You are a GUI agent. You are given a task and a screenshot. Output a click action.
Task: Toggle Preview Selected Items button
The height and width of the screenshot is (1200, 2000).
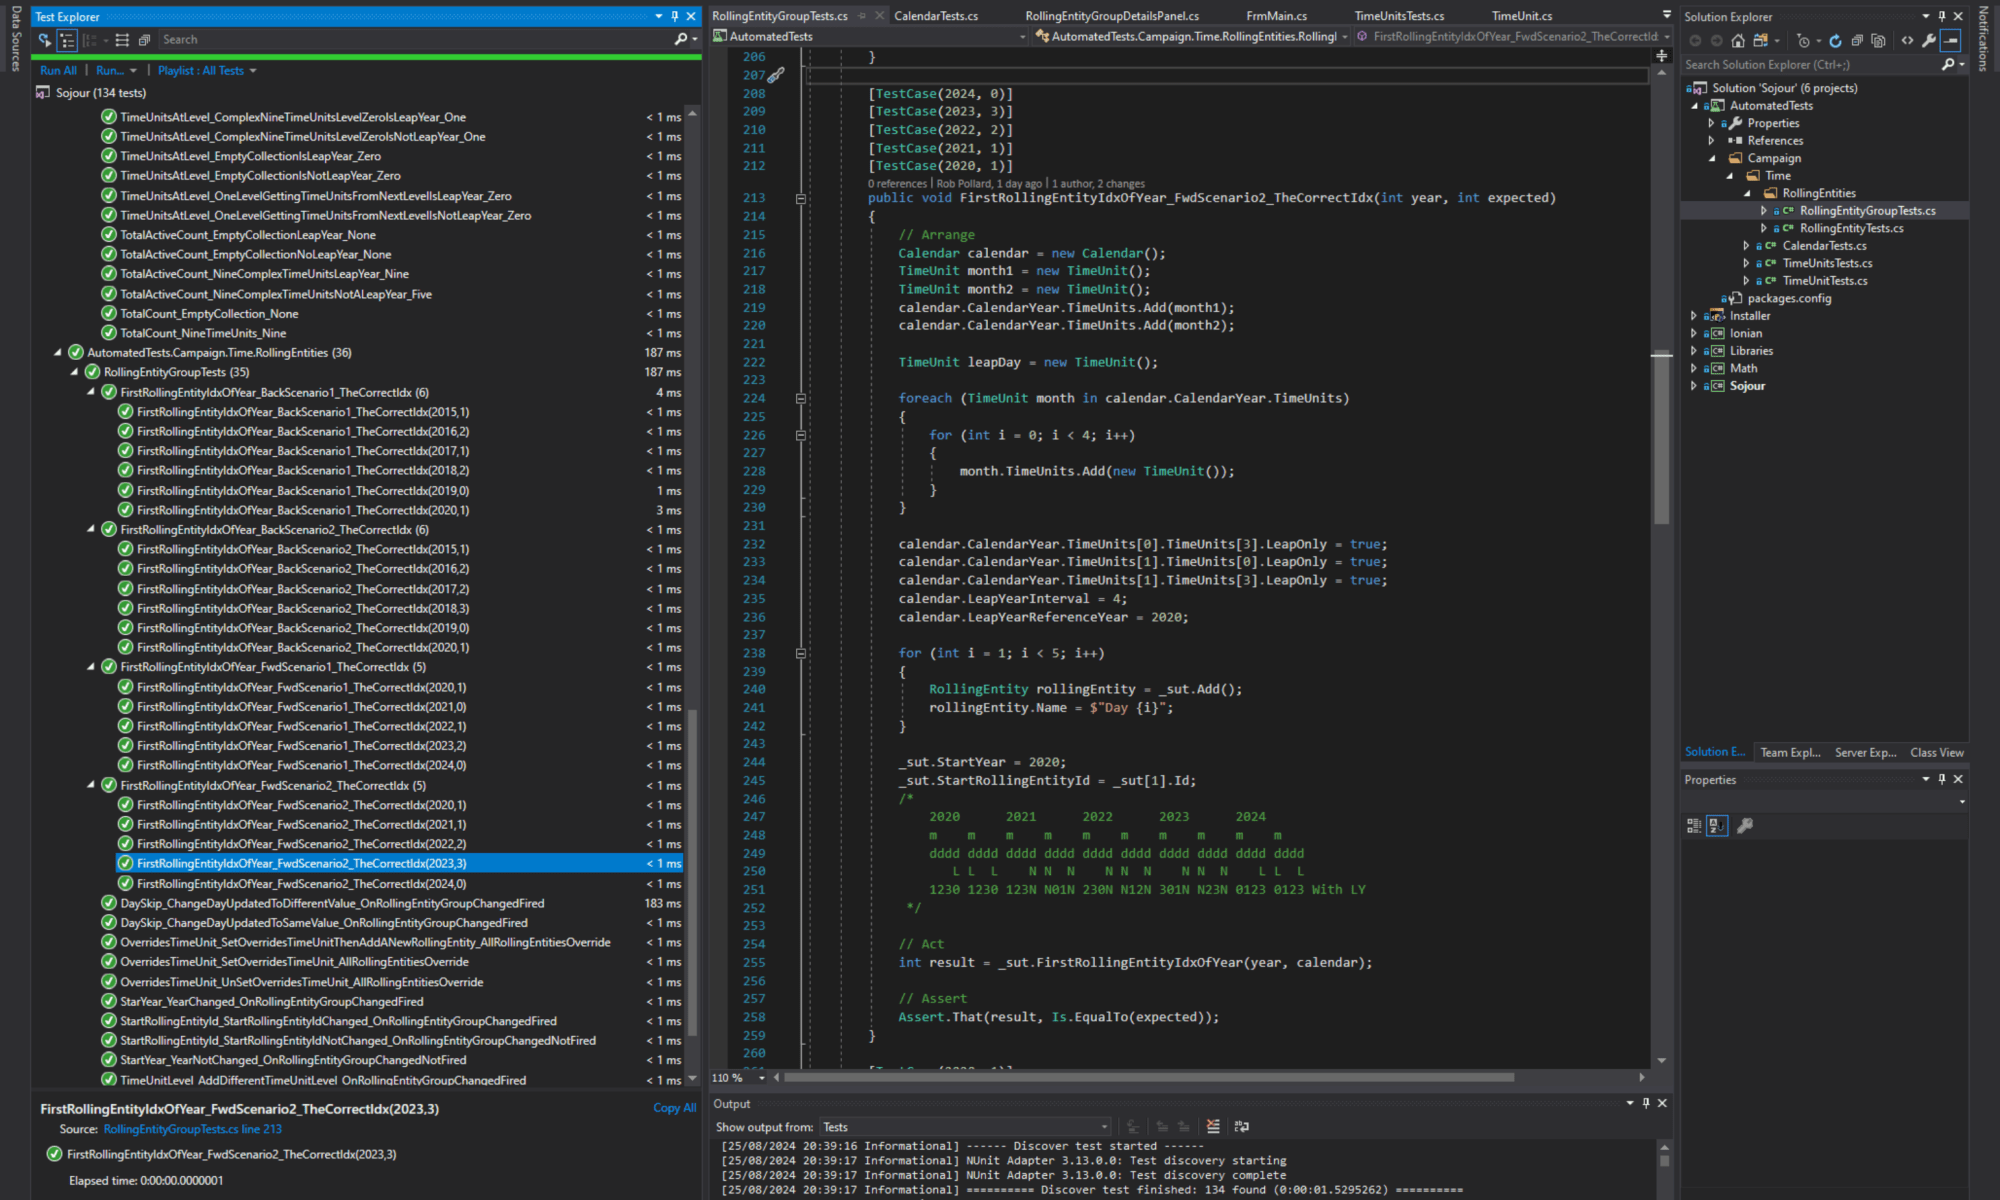[x=1951, y=41]
